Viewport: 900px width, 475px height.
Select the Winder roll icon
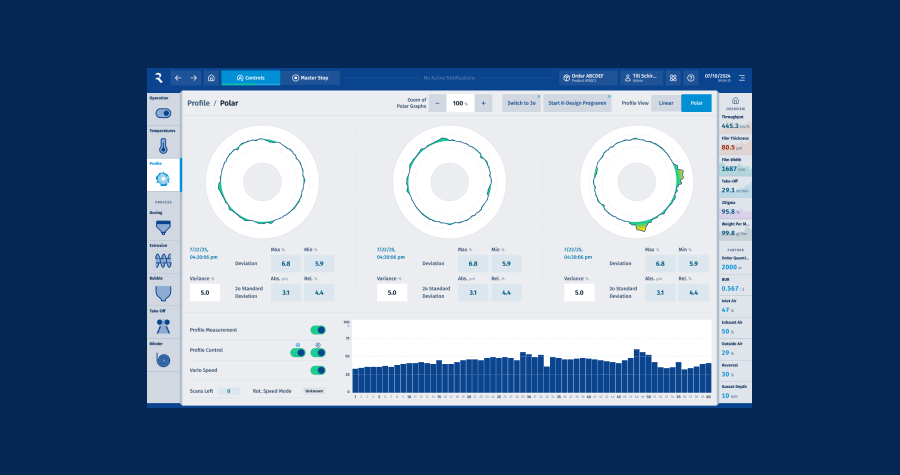[163, 359]
